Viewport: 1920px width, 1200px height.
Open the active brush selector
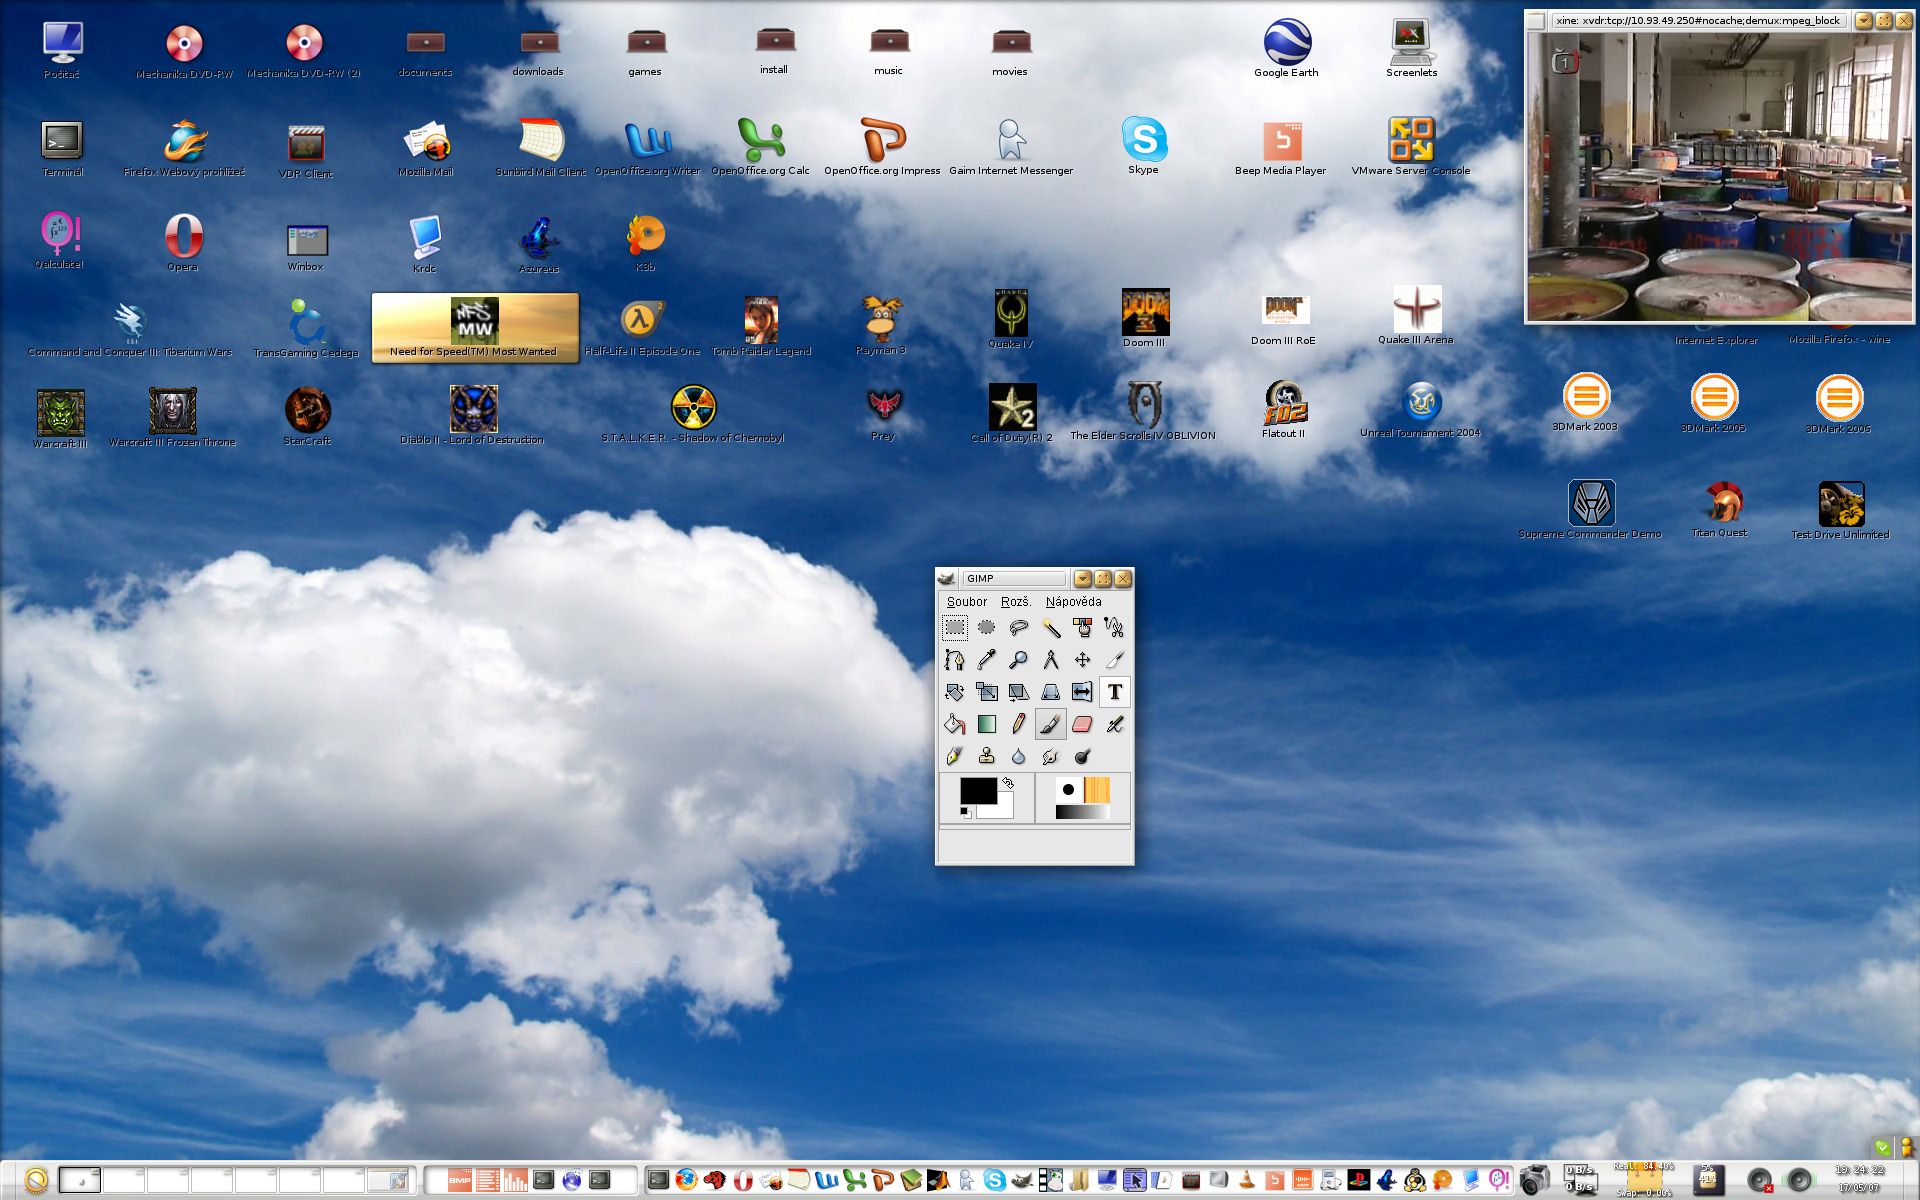(1068, 790)
